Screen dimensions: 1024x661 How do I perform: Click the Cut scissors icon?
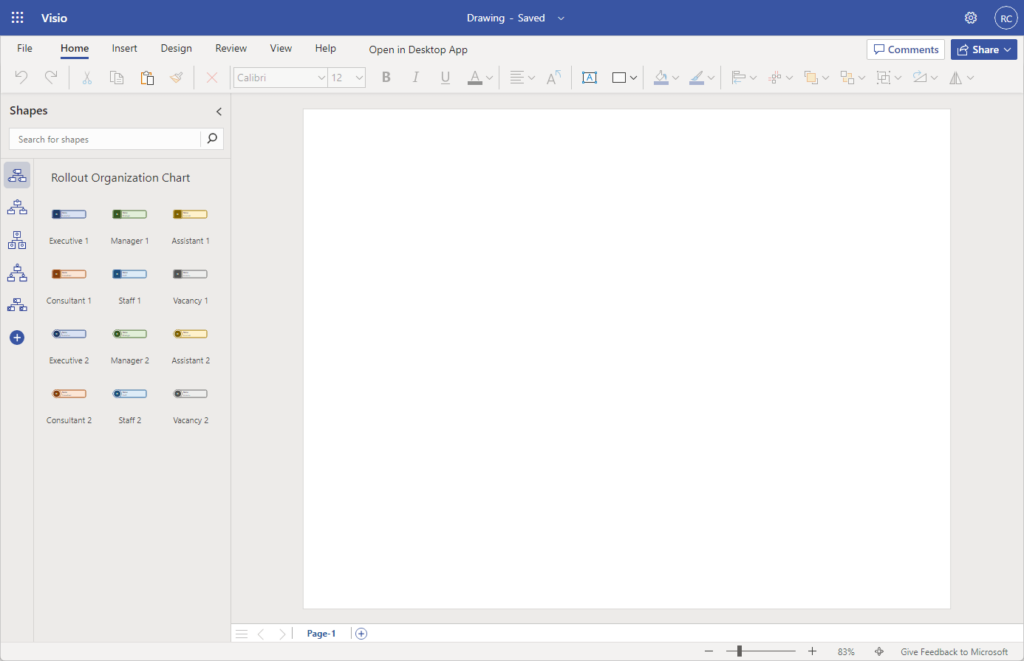coord(86,78)
